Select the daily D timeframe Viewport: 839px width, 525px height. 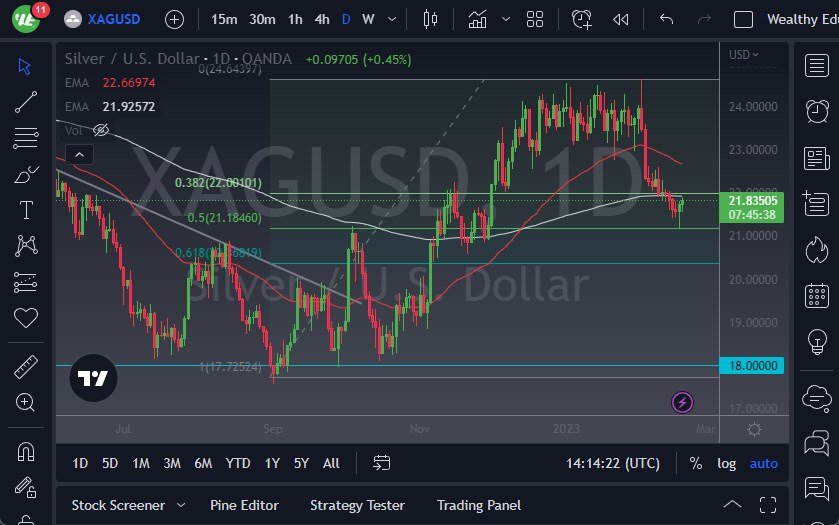coord(346,20)
